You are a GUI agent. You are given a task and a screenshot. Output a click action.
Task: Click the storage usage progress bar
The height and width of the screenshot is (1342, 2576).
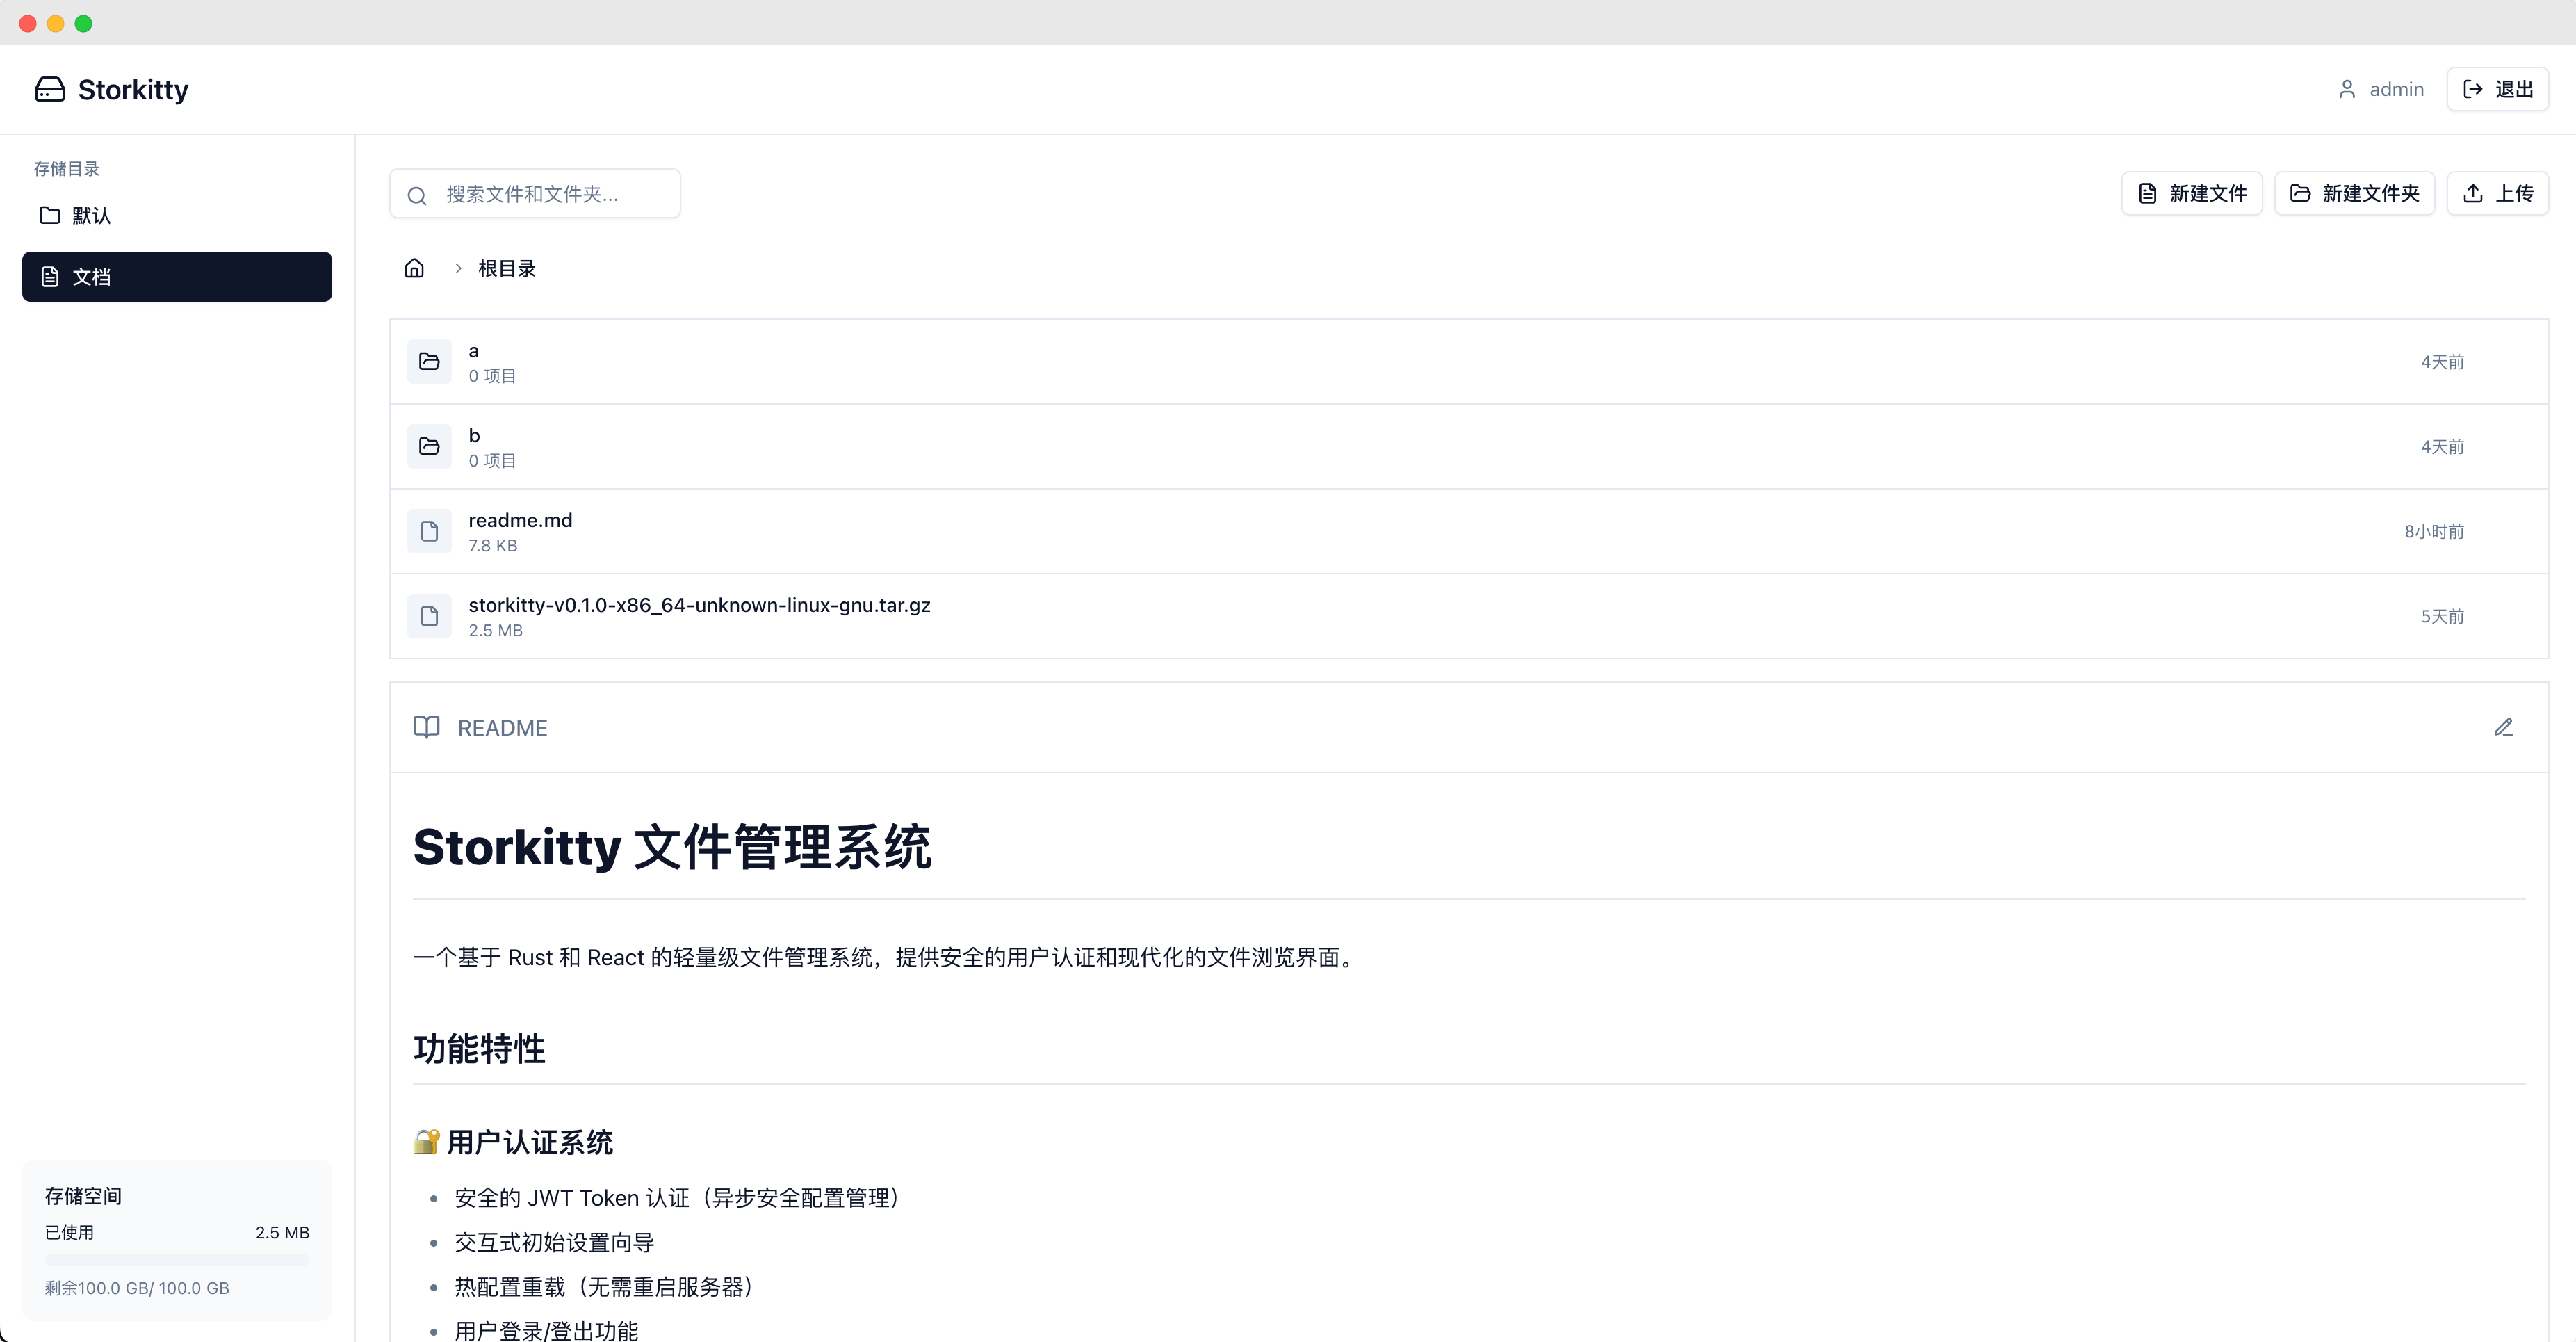click(177, 1260)
